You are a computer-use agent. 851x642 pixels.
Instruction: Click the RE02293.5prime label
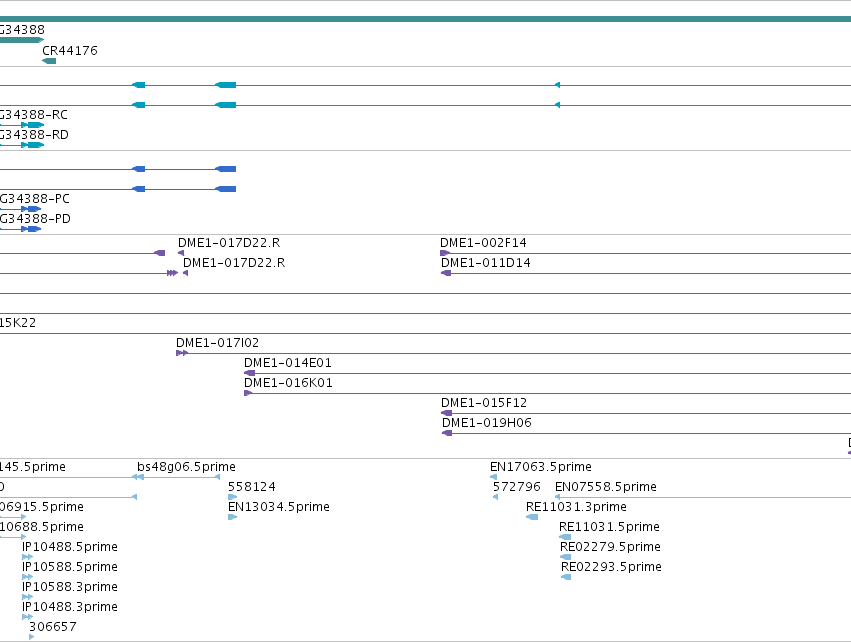point(611,567)
